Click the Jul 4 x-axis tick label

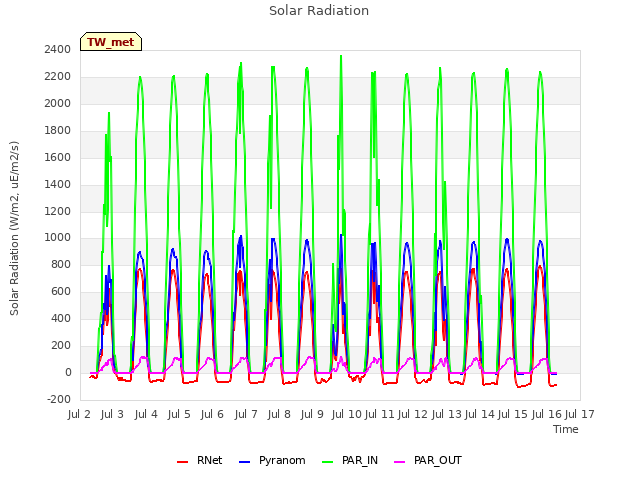[x=146, y=414]
